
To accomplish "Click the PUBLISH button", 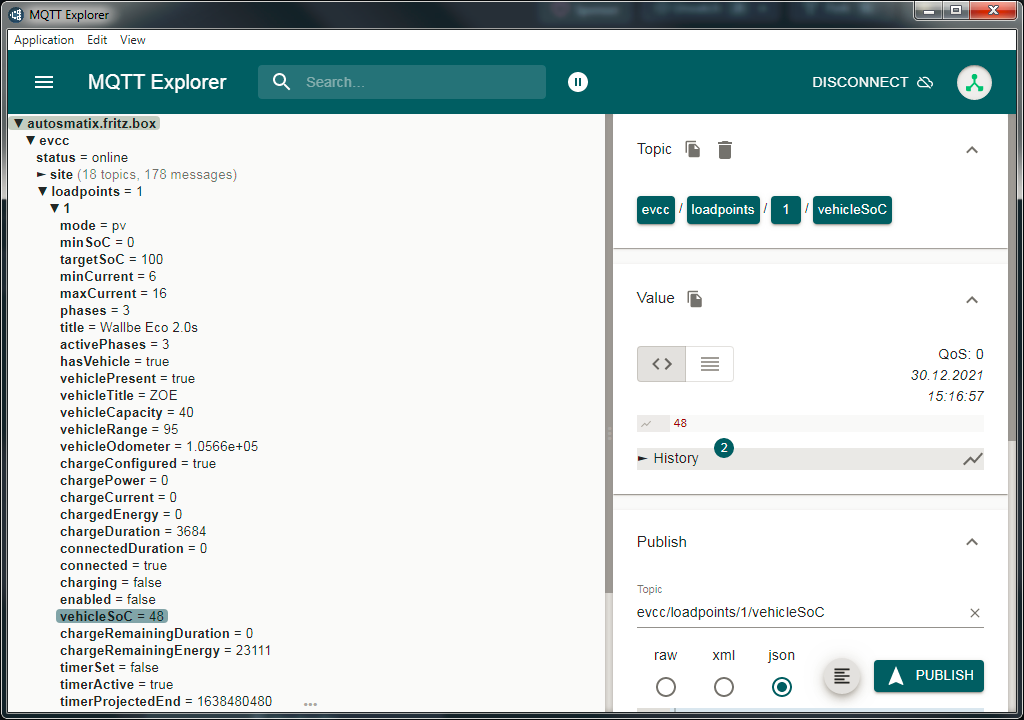I will point(928,676).
